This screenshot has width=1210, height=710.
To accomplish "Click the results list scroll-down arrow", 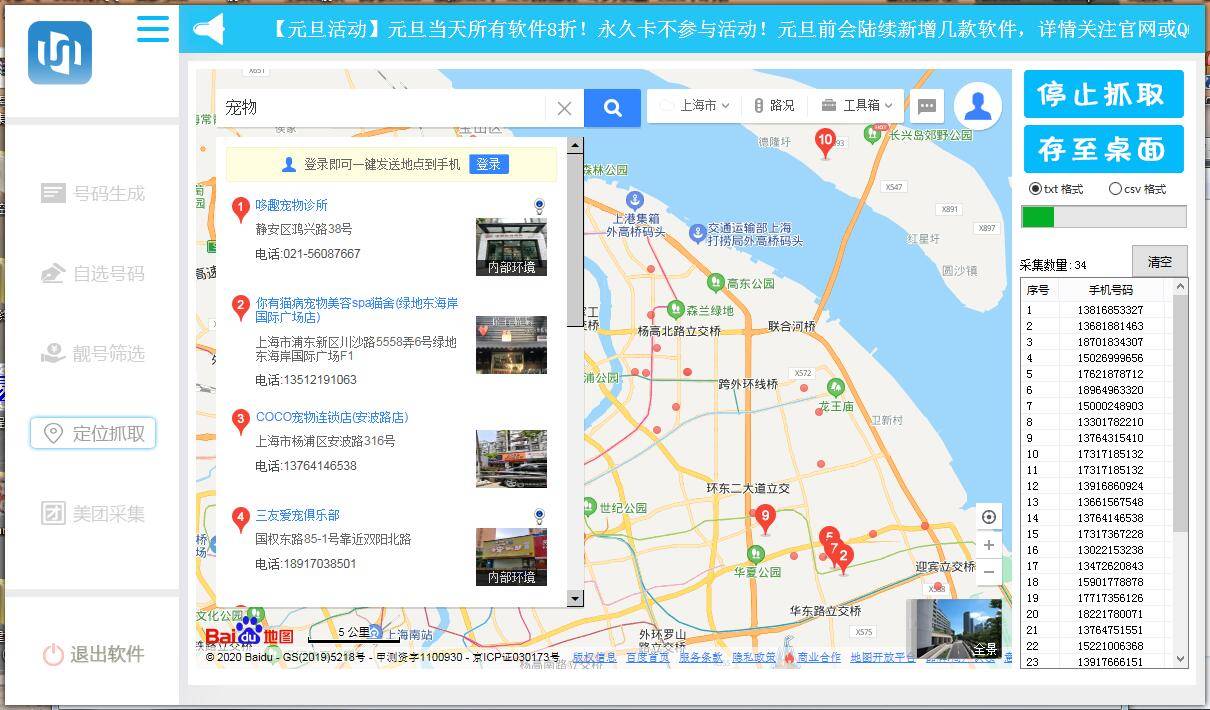I will click(574, 598).
